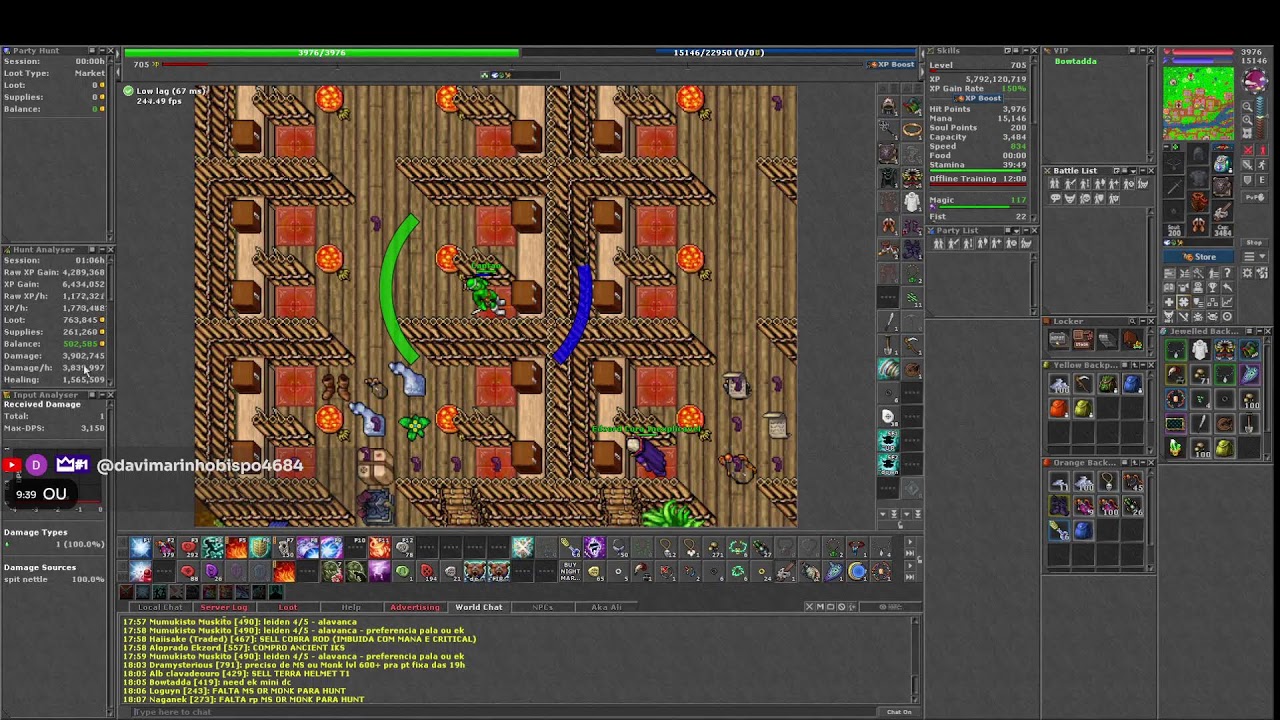
Task: Click the weapon equipment slot
Action: tap(1174, 186)
